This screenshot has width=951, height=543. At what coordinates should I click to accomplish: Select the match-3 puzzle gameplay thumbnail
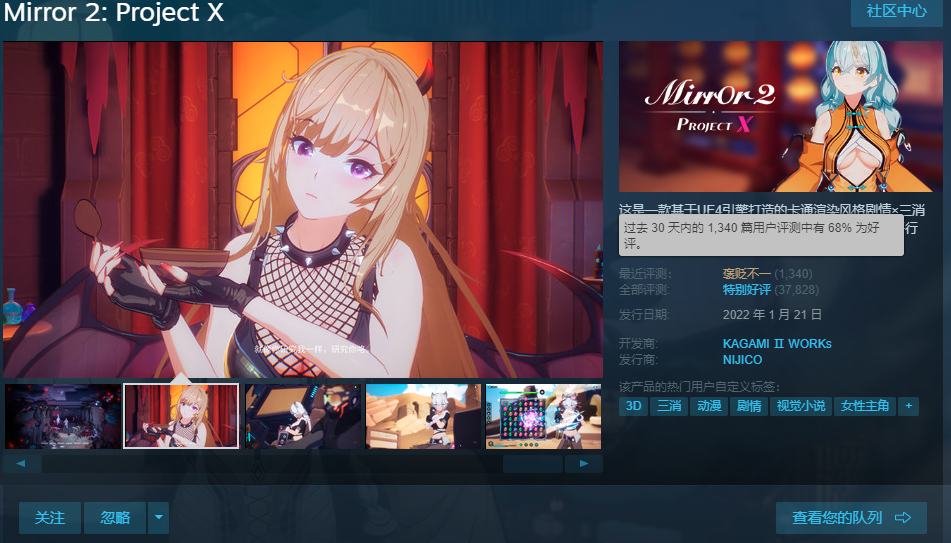coord(543,416)
